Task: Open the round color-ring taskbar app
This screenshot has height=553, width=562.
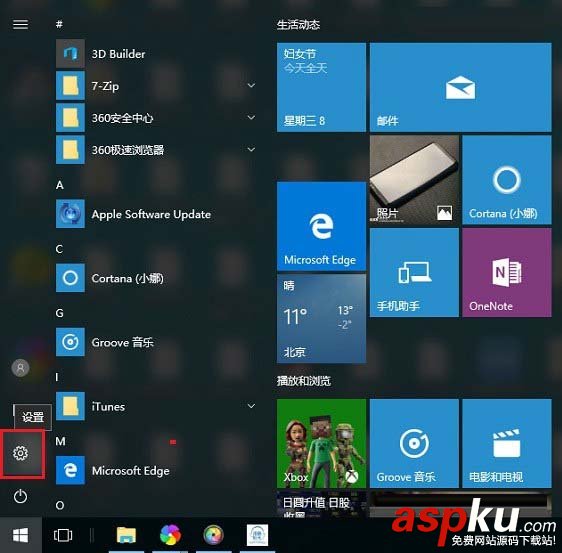Action: 213,535
